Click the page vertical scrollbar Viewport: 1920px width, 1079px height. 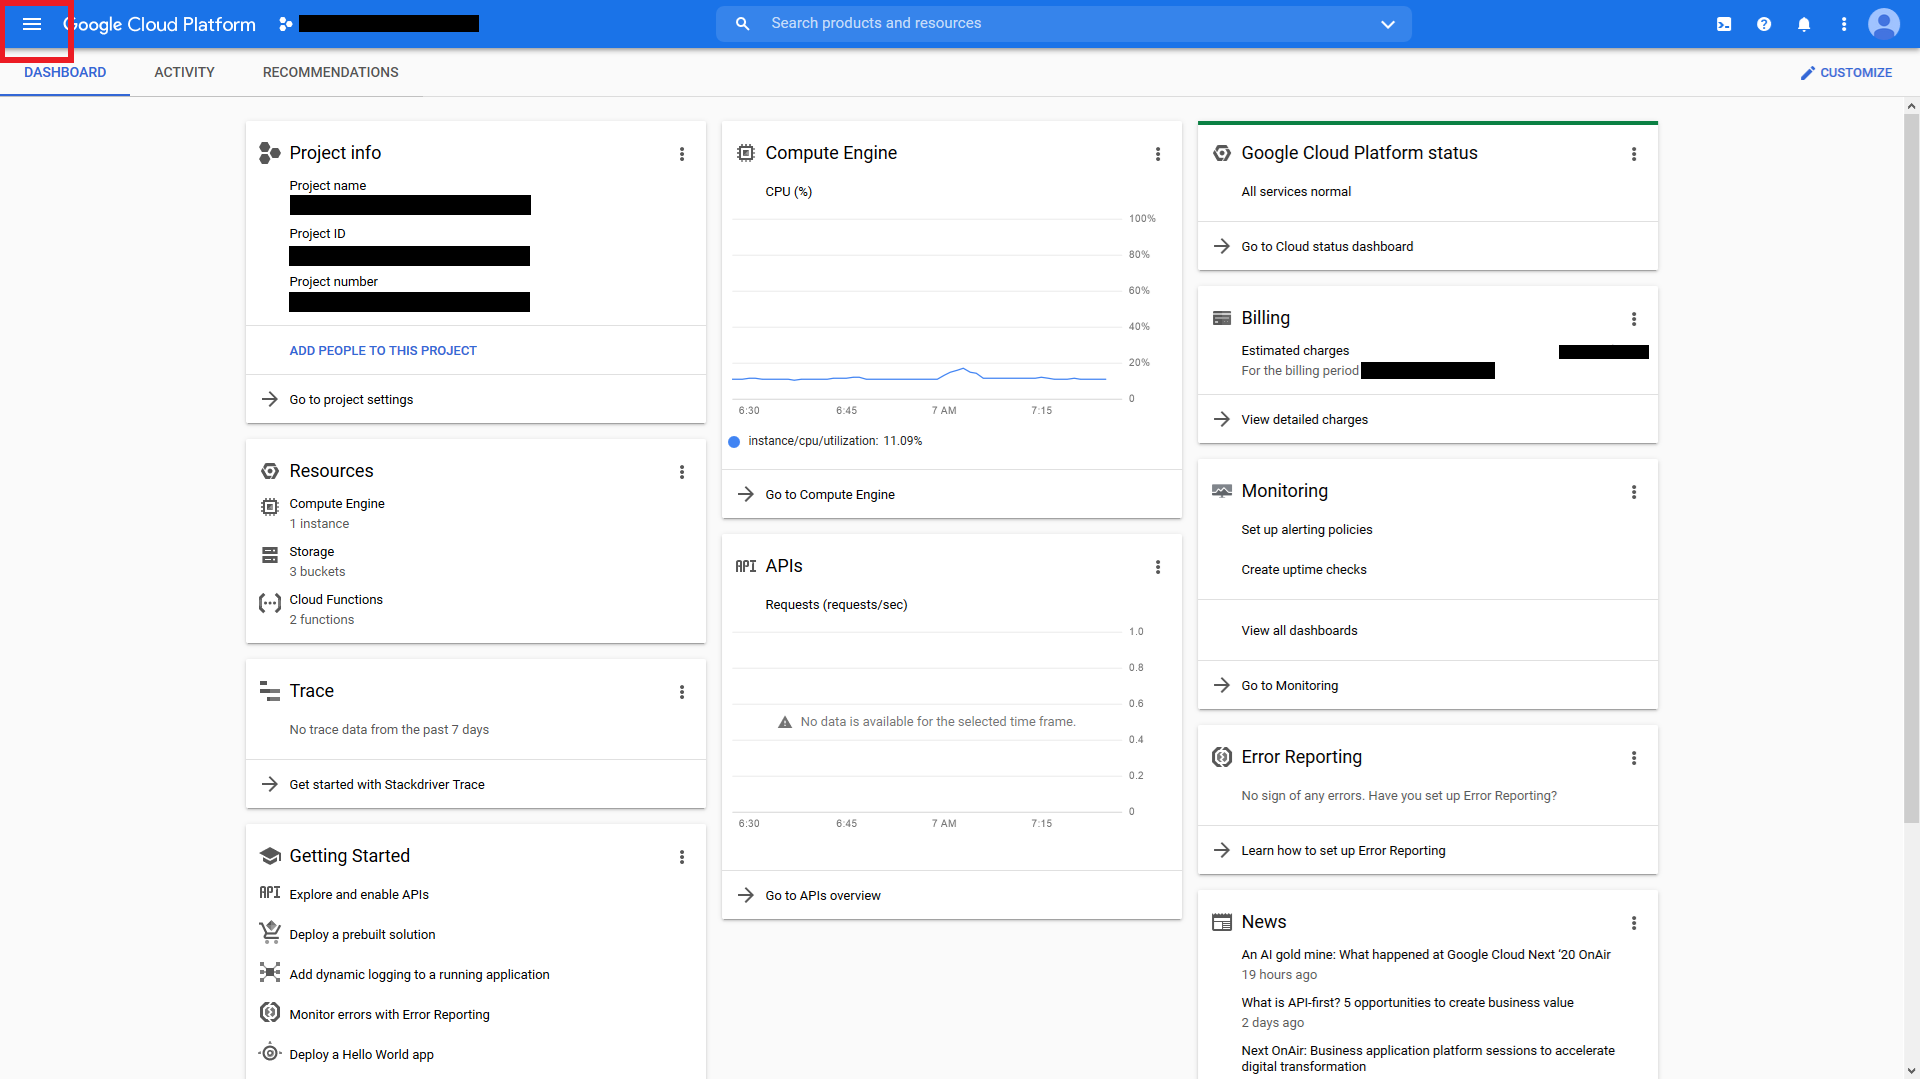click(x=1911, y=468)
